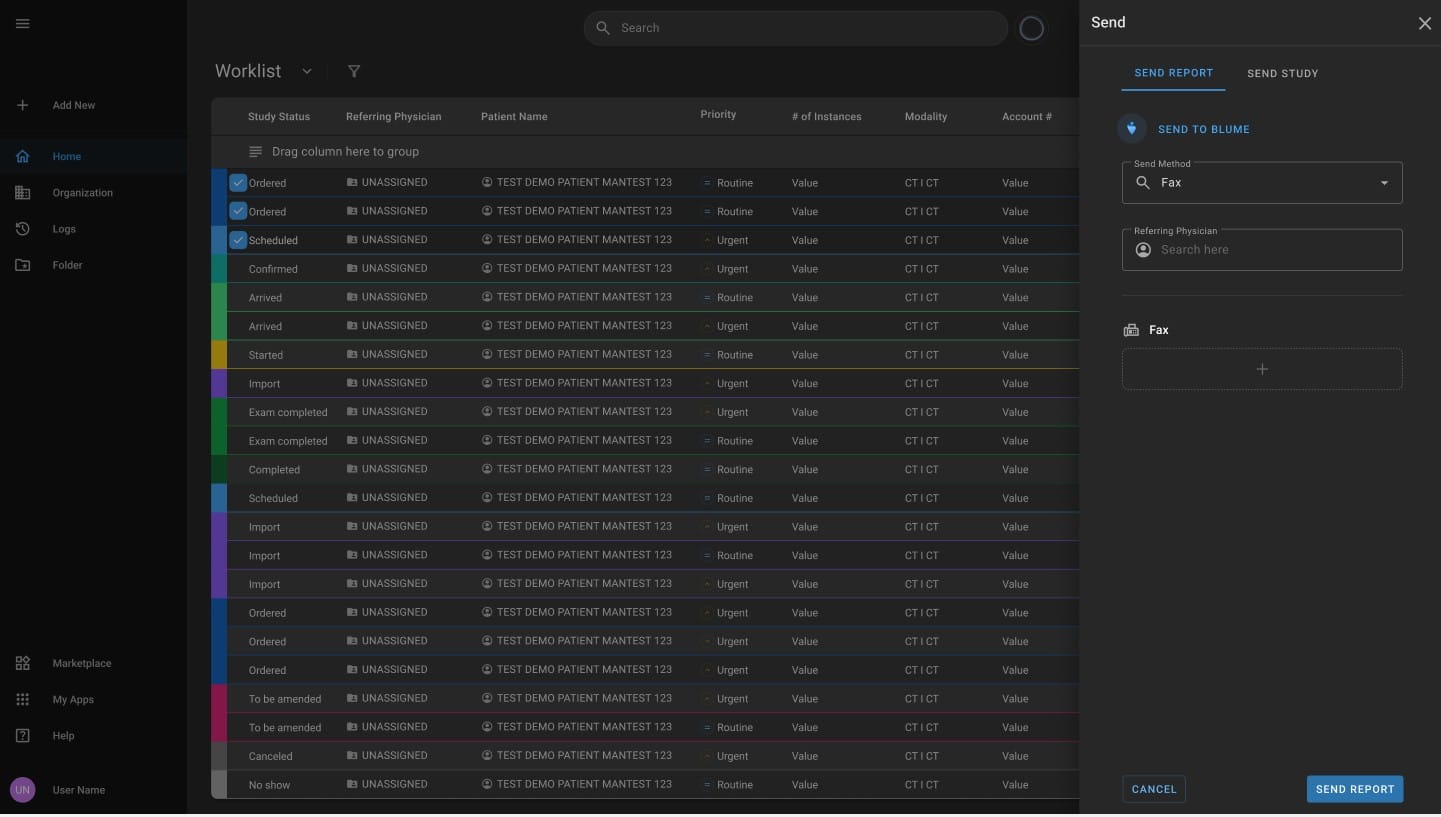The height and width of the screenshot is (817, 1441).
Task: Uncheck the first Ordered row checkbox
Action: (238, 183)
